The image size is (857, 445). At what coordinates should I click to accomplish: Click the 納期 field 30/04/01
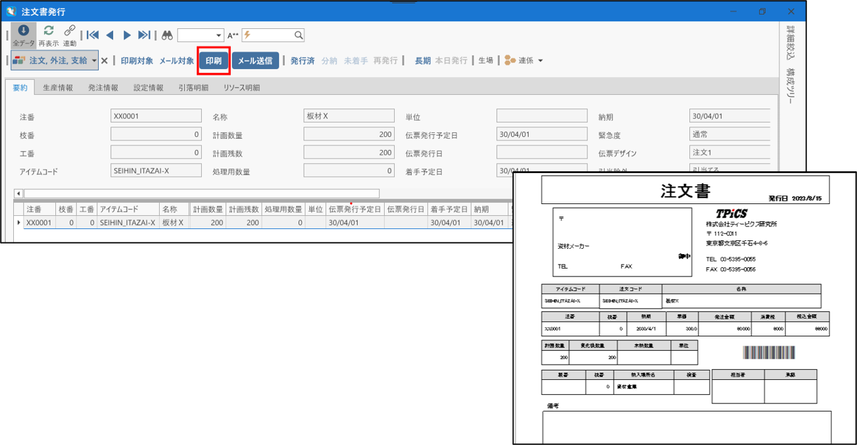[730, 116]
